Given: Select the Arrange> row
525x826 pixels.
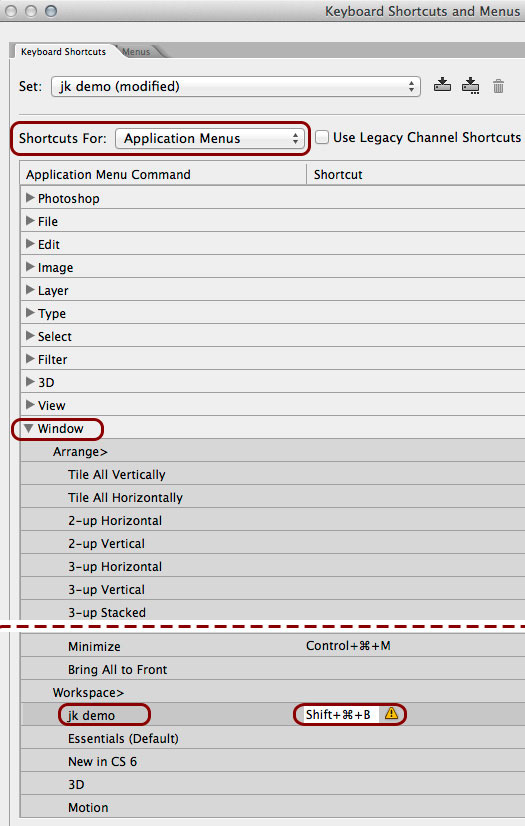Looking at the screenshot, I should coord(272,451).
